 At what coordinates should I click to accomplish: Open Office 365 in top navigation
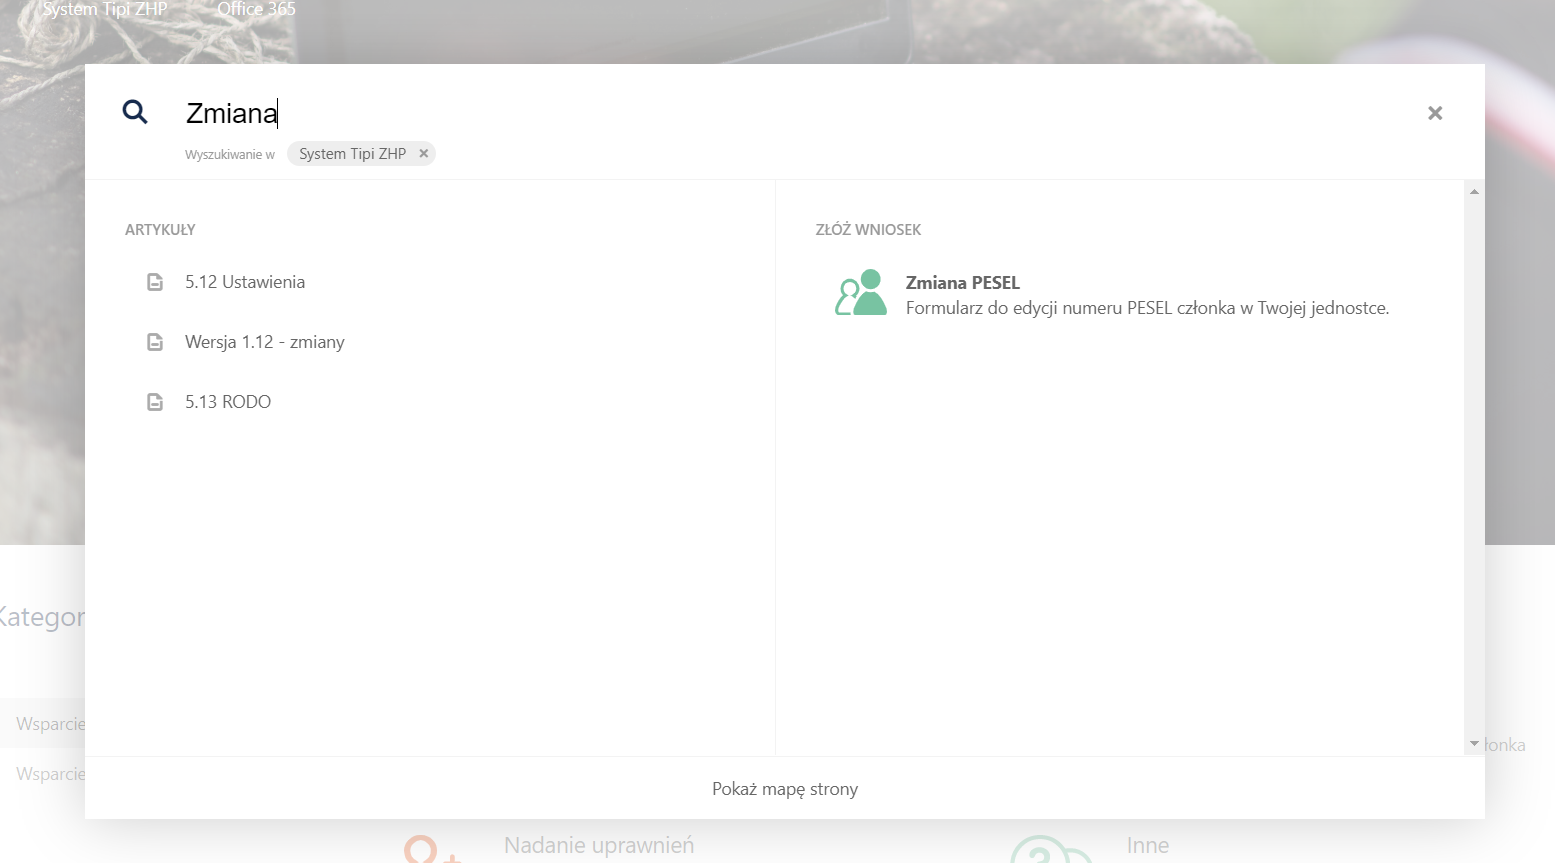coord(257,9)
